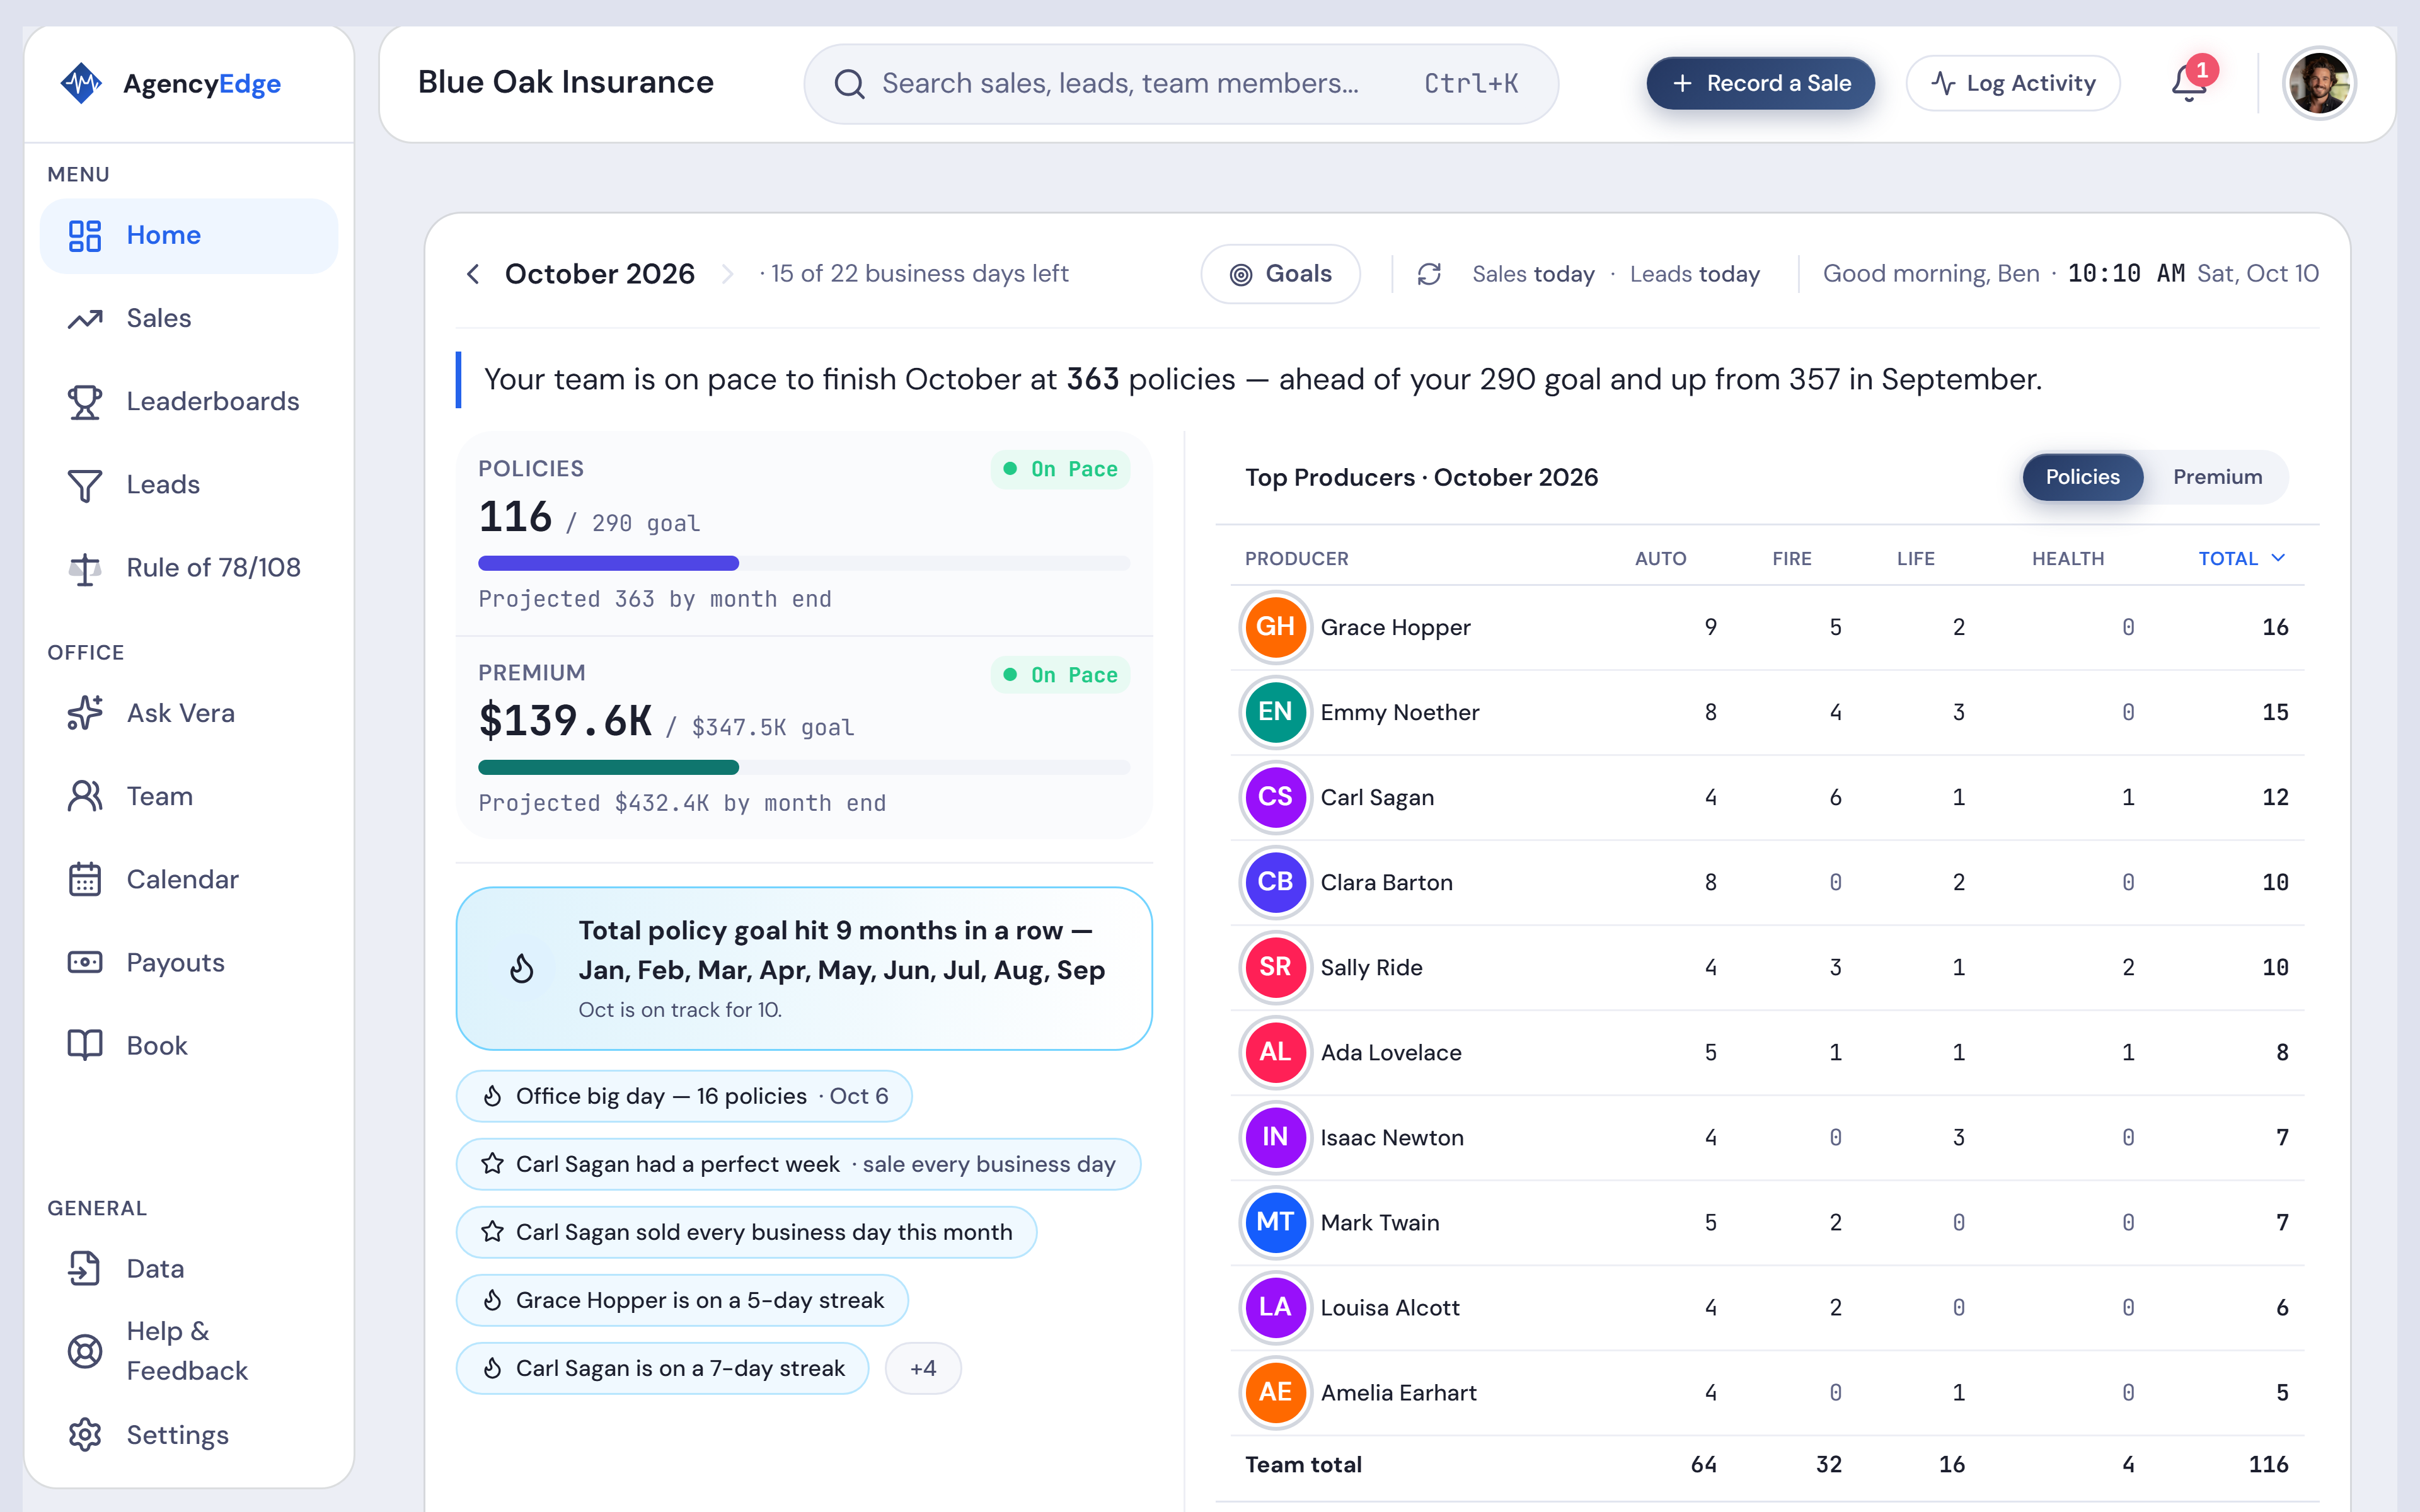Image resolution: width=2420 pixels, height=1512 pixels.
Task: Expand the +4 more highlights chip
Action: [923, 1368]
